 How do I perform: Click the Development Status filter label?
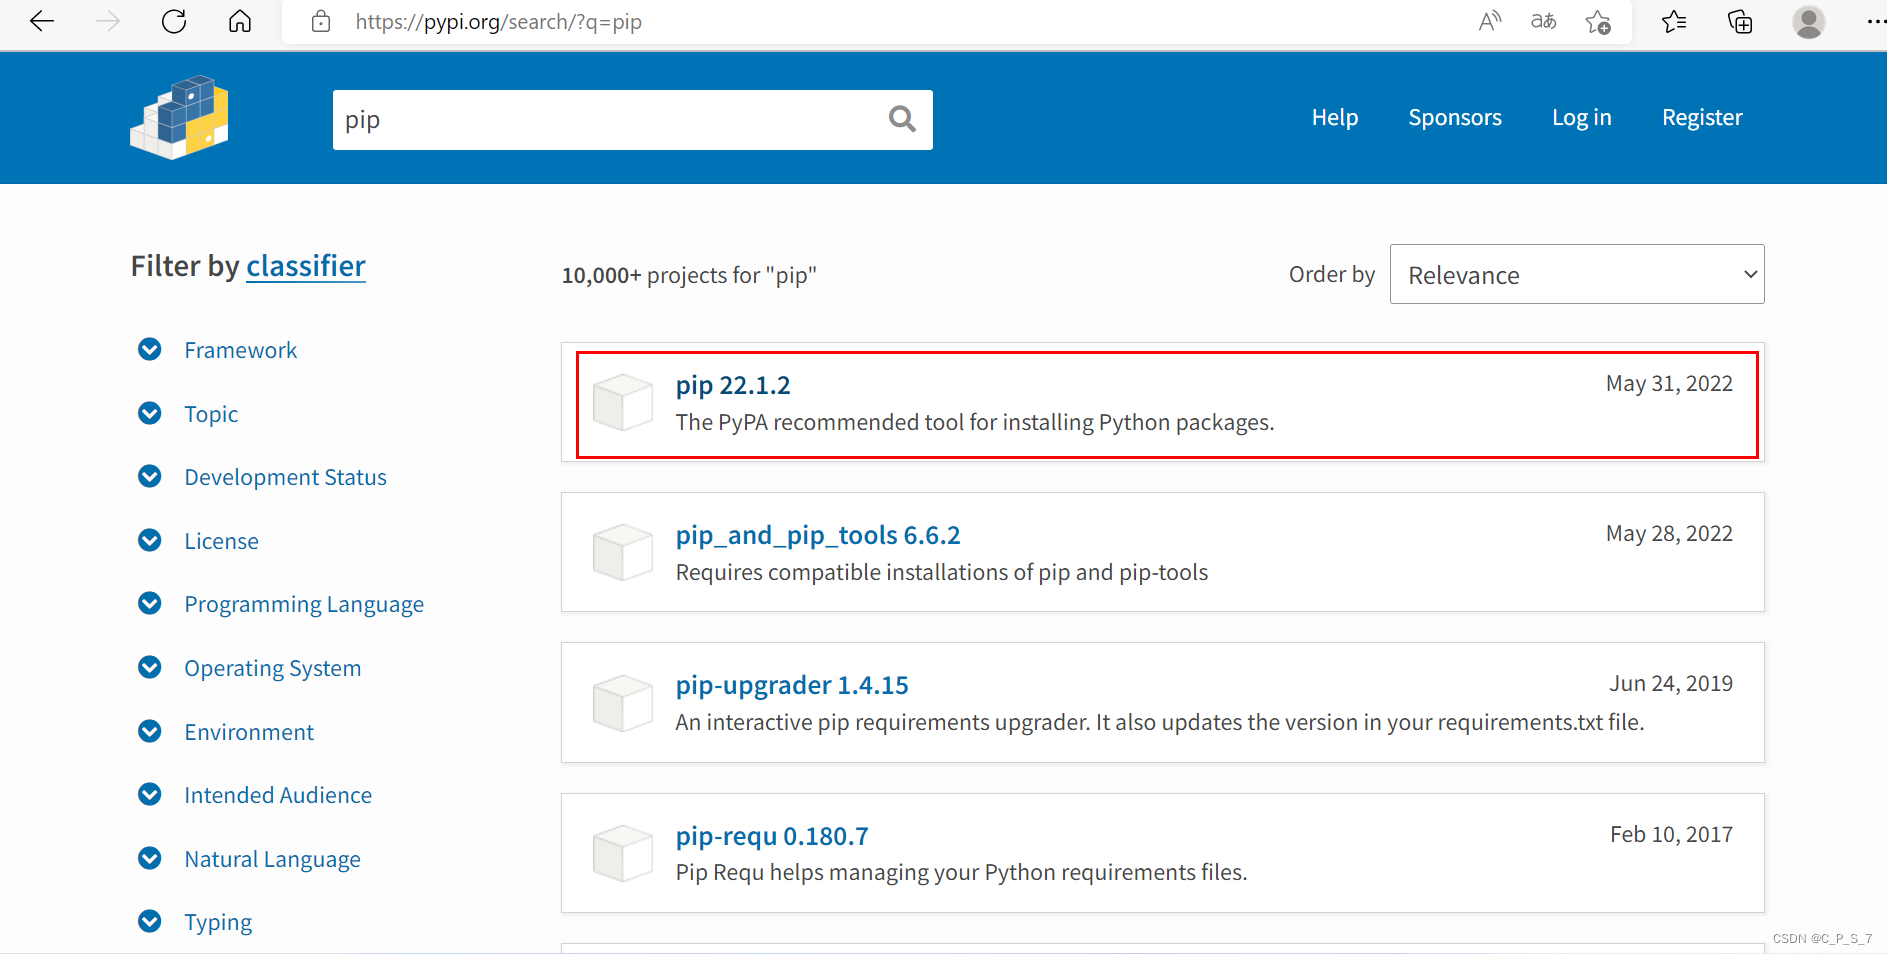(x=285, y=477)
